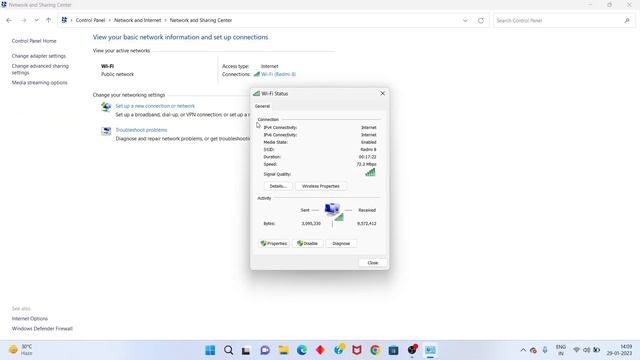This screenshot has width=640, height=360.
Task: Go back using the Back arrow
Action: (9, 20)
